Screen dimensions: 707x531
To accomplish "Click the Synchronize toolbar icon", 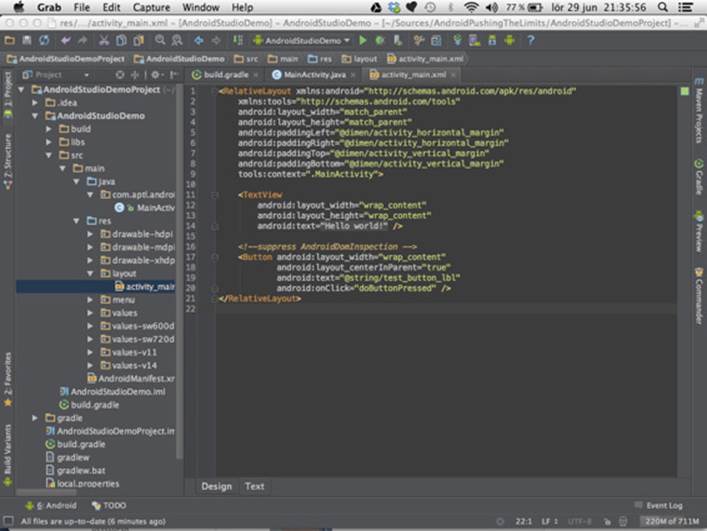I will (x=44, y=41).
